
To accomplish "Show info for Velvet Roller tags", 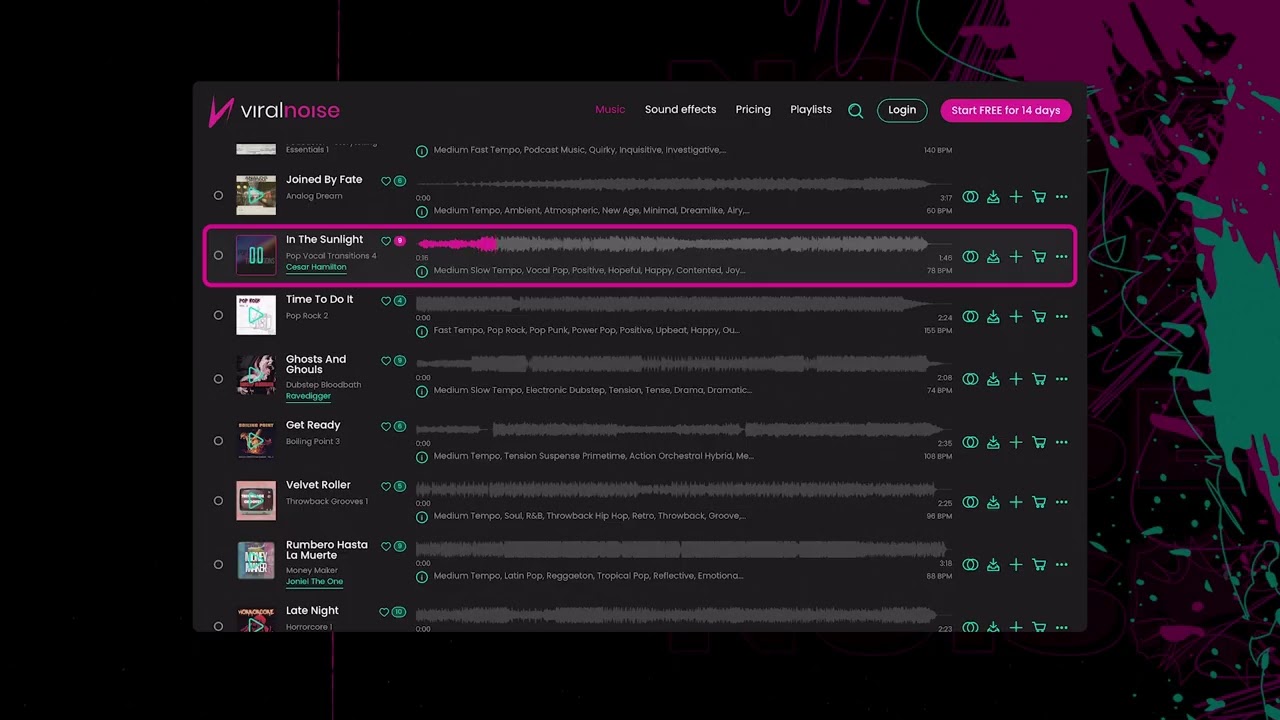I will pyautogui.click(x=422, y=517).
